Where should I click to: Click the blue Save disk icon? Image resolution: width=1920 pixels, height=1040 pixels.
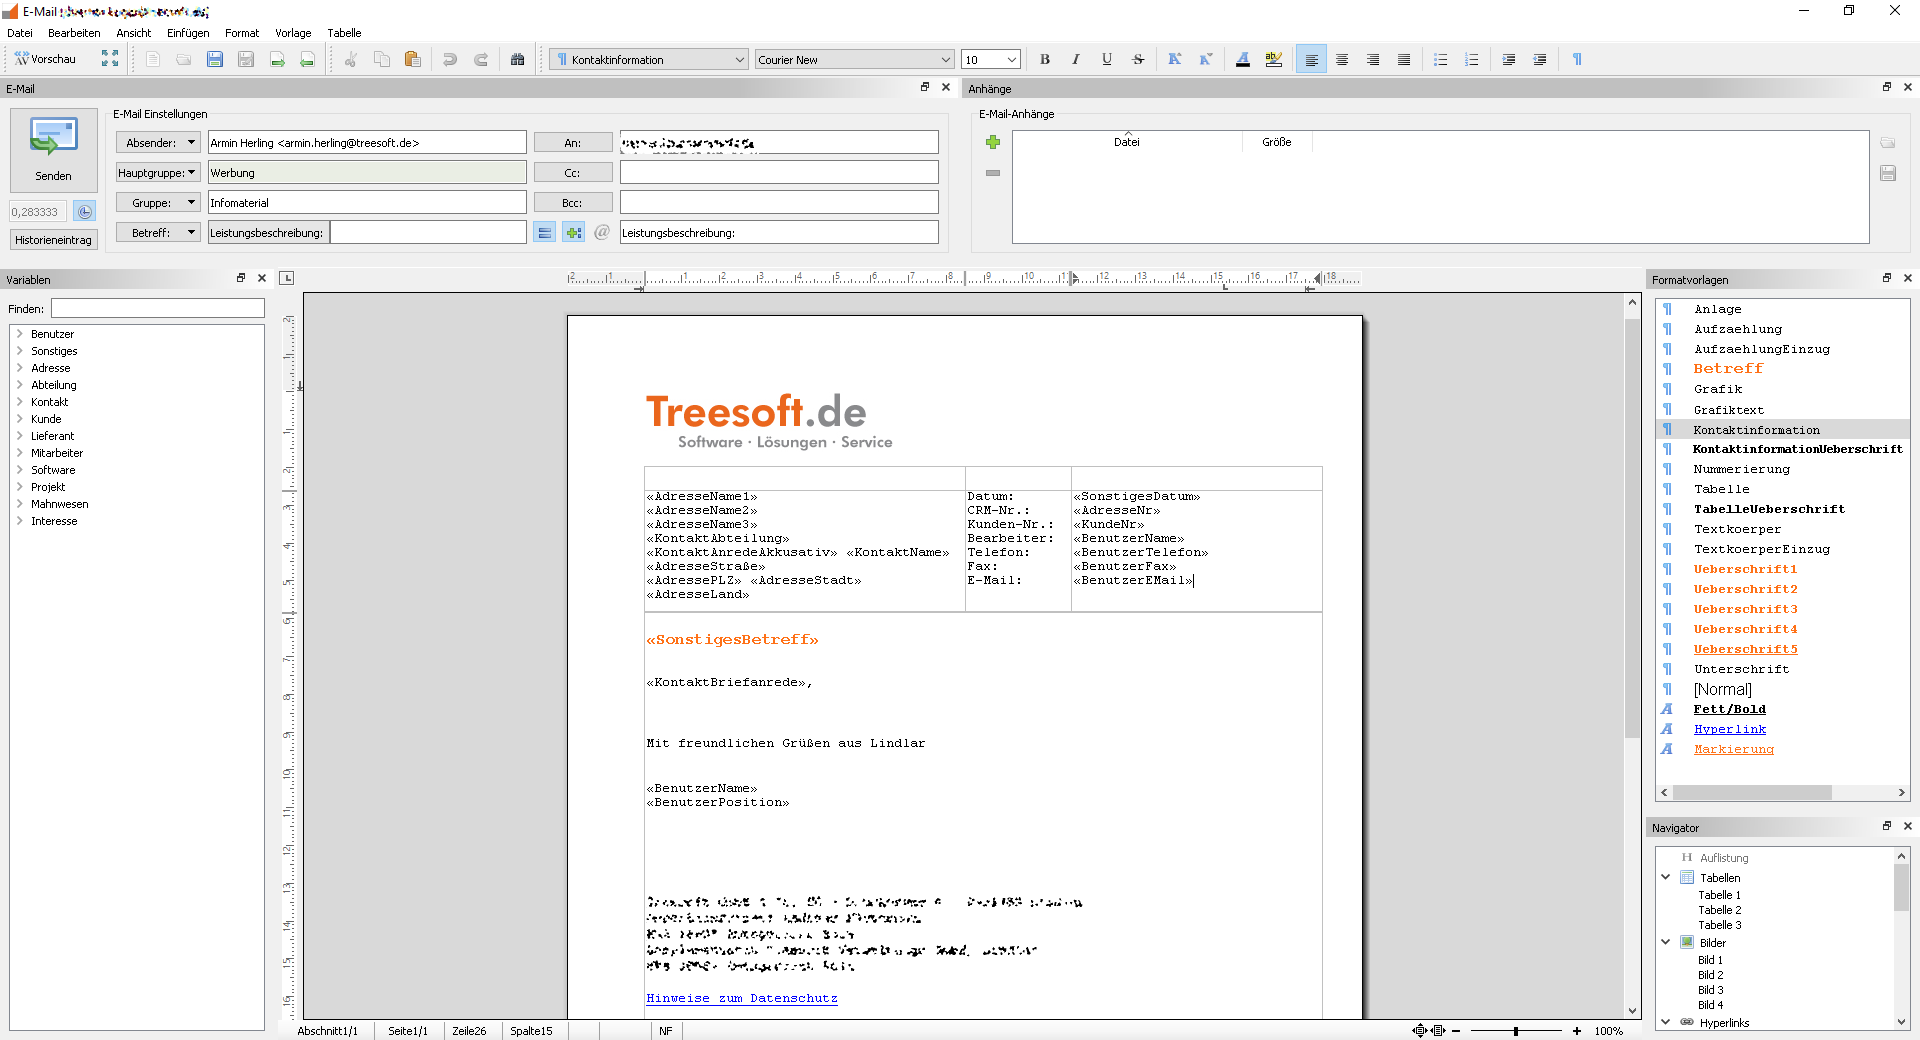tap(214, 59)
